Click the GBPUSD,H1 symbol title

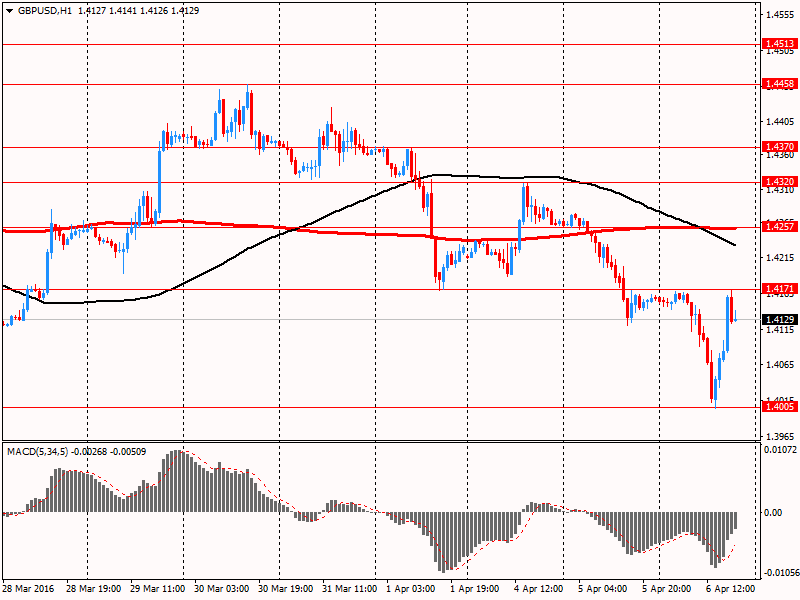[x=45, y=11]
